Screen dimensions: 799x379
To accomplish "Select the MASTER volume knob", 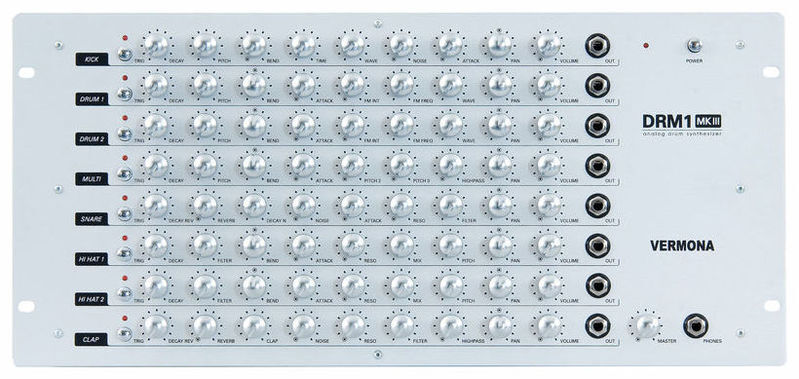I will 647,325.
